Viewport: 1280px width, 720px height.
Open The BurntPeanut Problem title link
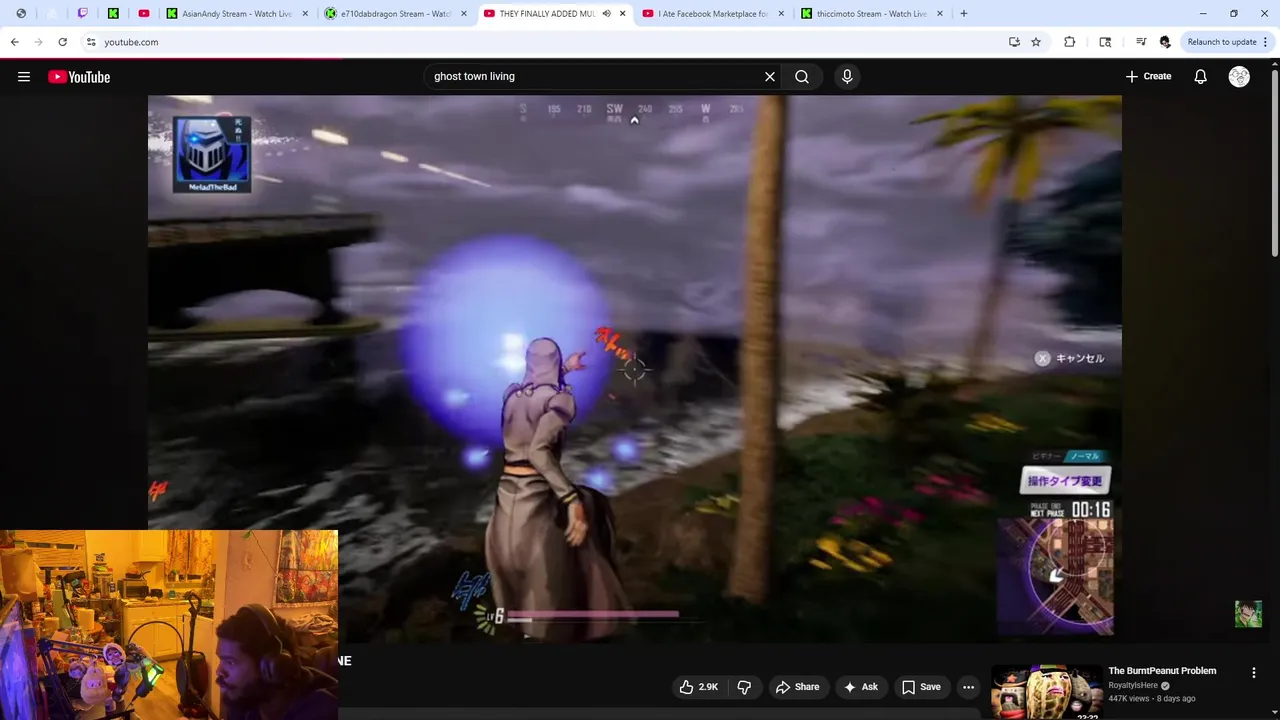point(1162,671)
